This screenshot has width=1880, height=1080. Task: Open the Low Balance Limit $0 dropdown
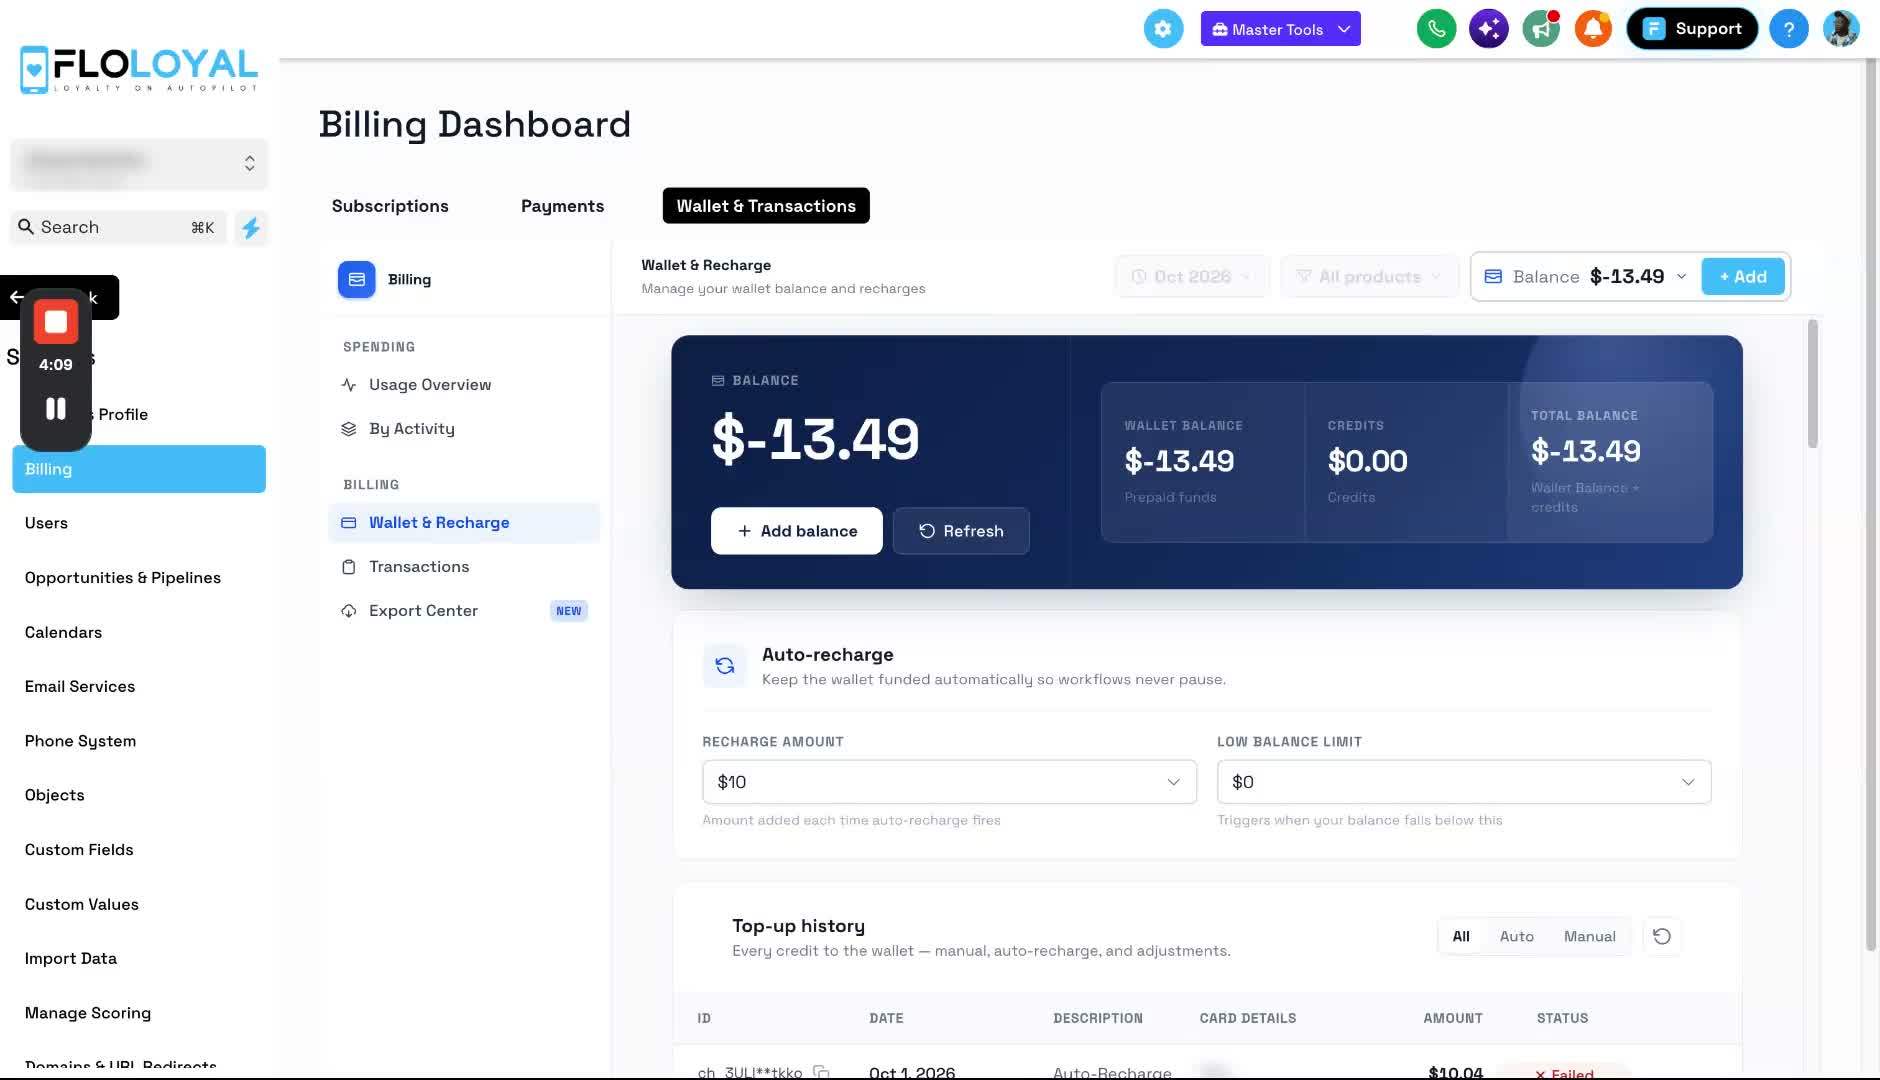1463,782
